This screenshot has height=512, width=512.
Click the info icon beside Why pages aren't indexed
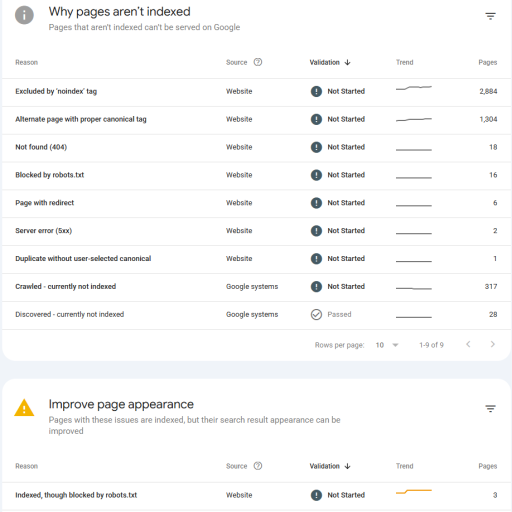click(24, 15)
